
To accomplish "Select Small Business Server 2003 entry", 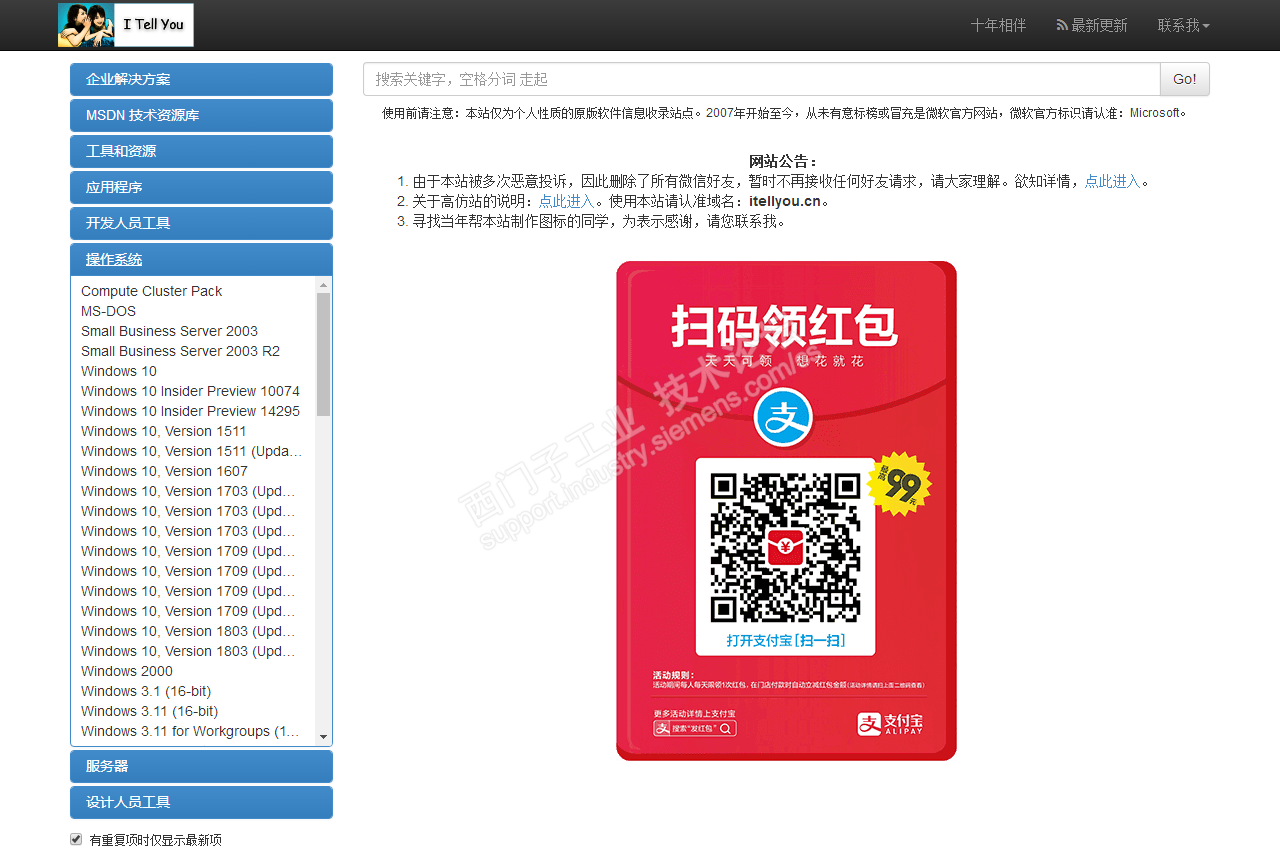I will click(x=169, y=331).
